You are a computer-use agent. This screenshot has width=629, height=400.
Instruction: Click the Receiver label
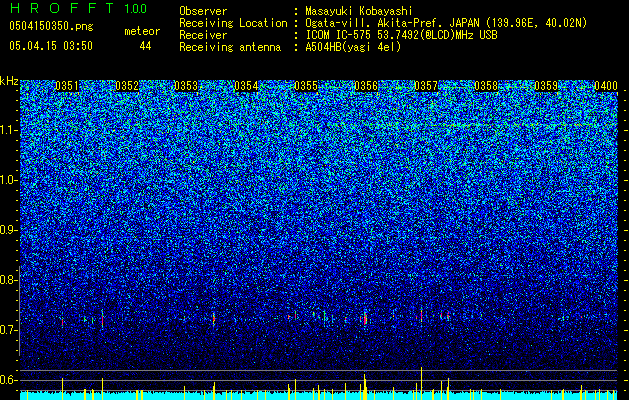(x=203, y=35)
